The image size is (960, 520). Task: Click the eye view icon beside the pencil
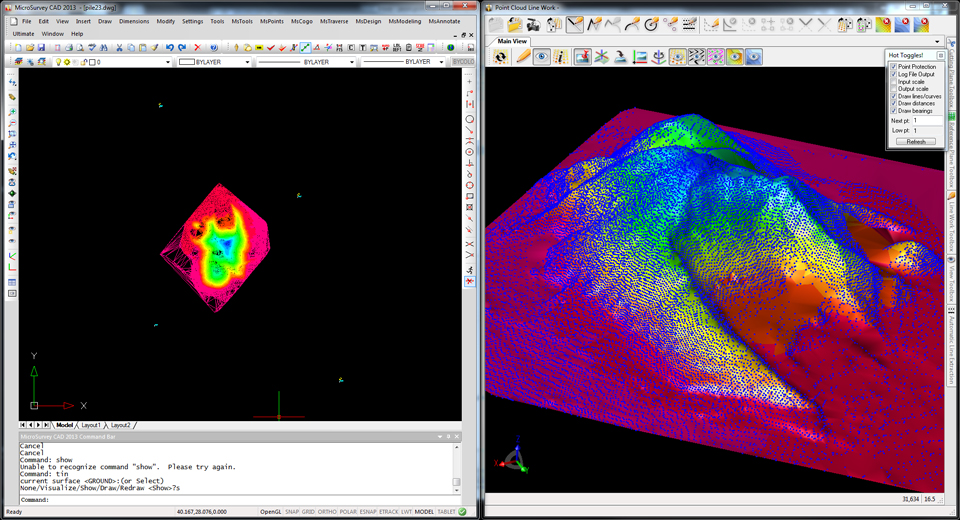[542, 57]
